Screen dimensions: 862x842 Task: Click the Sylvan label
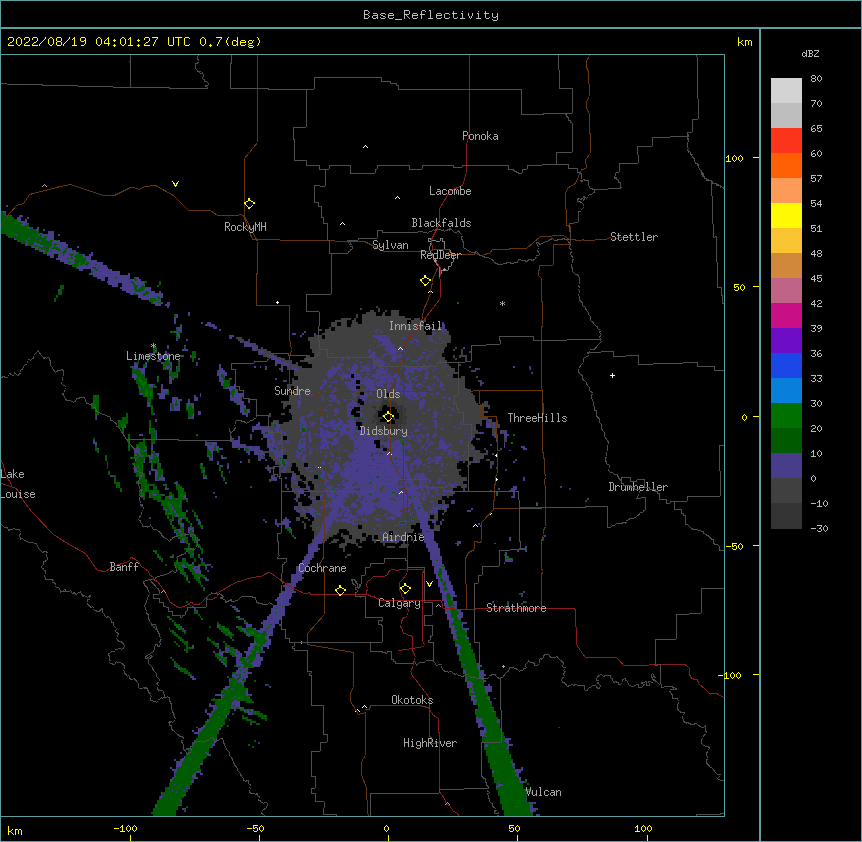point(390,245)
